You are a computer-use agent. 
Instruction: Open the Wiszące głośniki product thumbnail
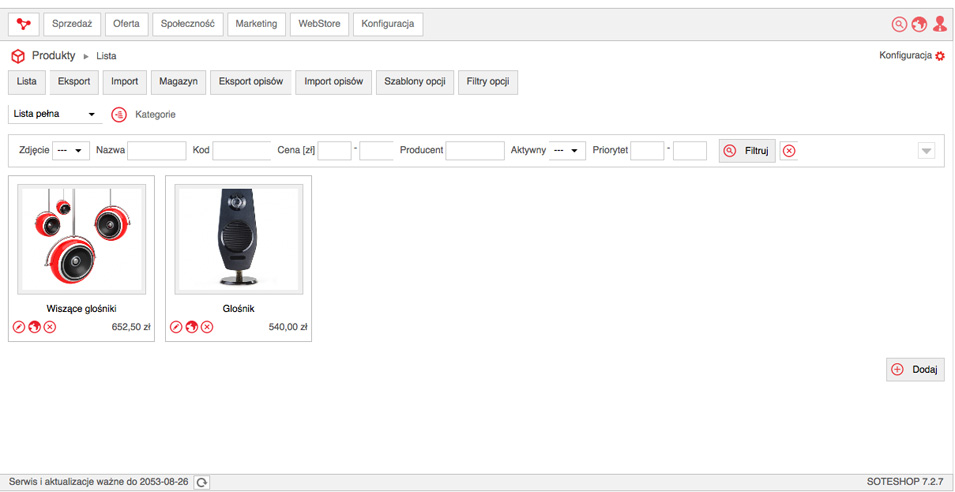(82, 239)
